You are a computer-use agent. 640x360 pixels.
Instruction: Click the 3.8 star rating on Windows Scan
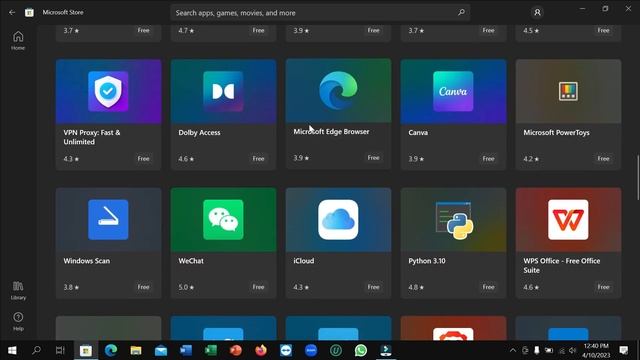(71, 287)
